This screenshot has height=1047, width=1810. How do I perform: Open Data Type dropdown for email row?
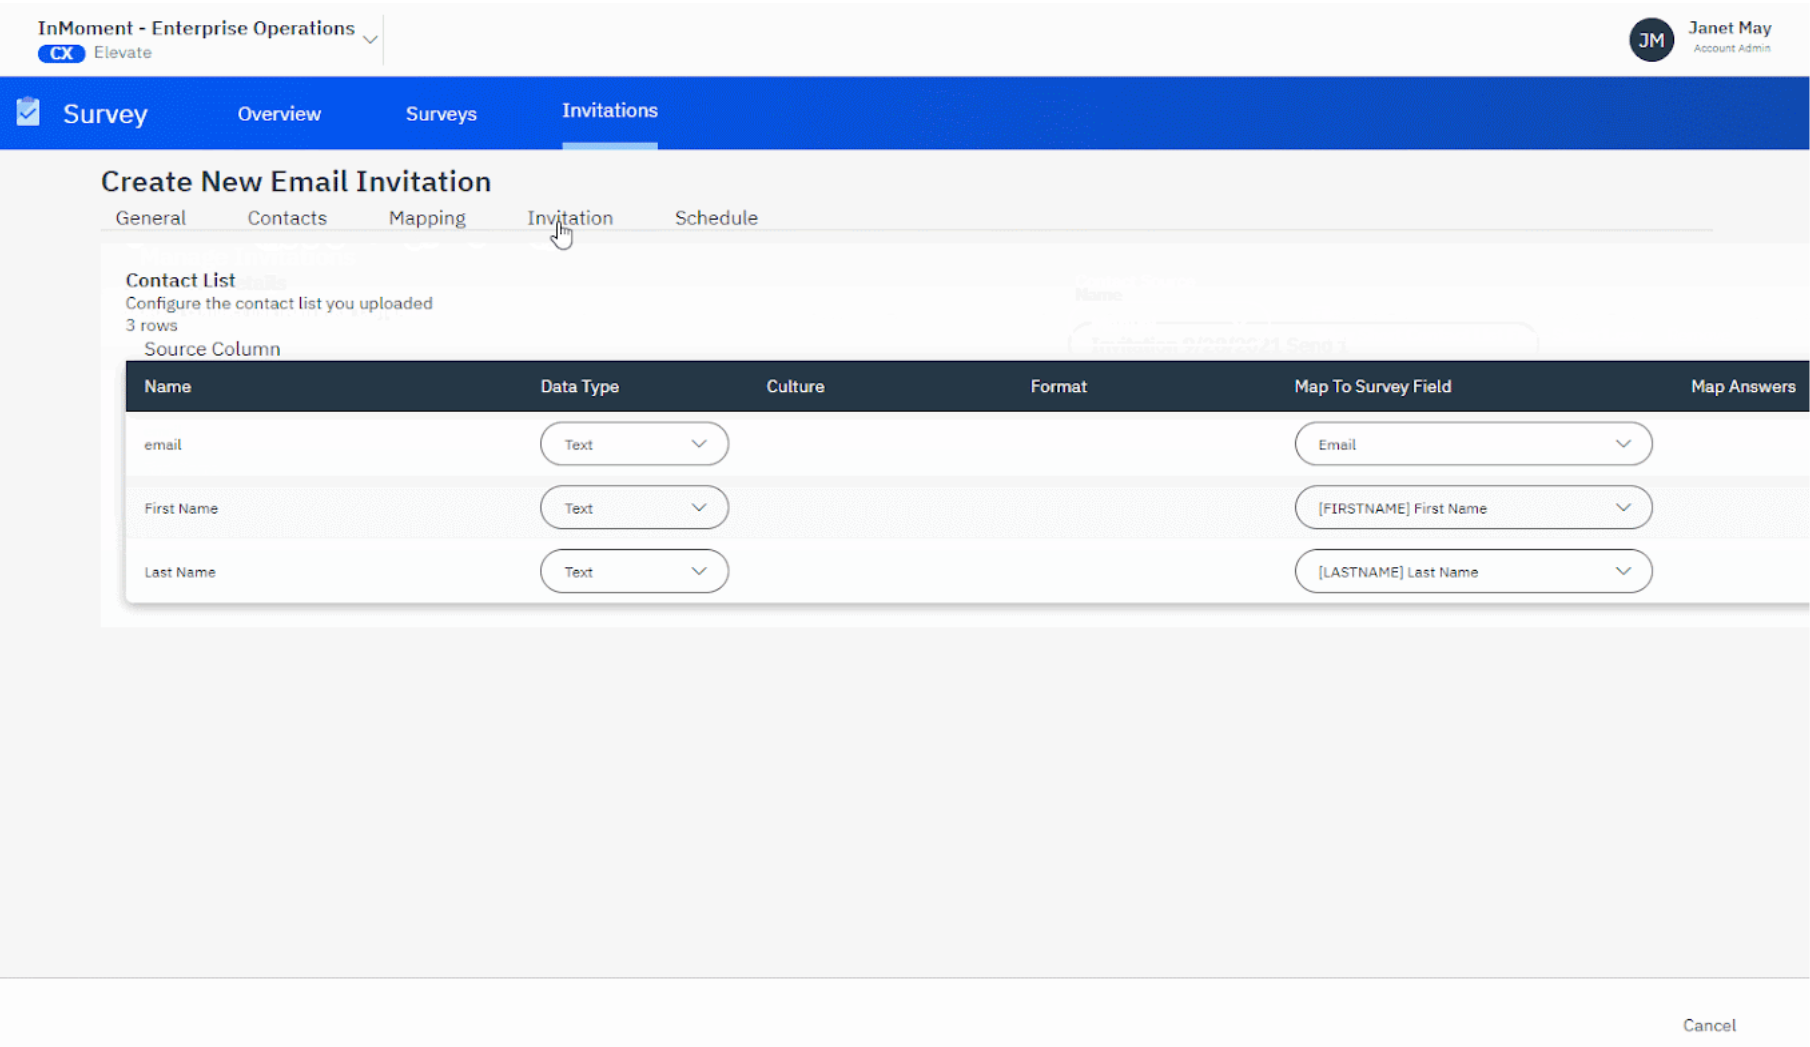(x=634, y=444)
